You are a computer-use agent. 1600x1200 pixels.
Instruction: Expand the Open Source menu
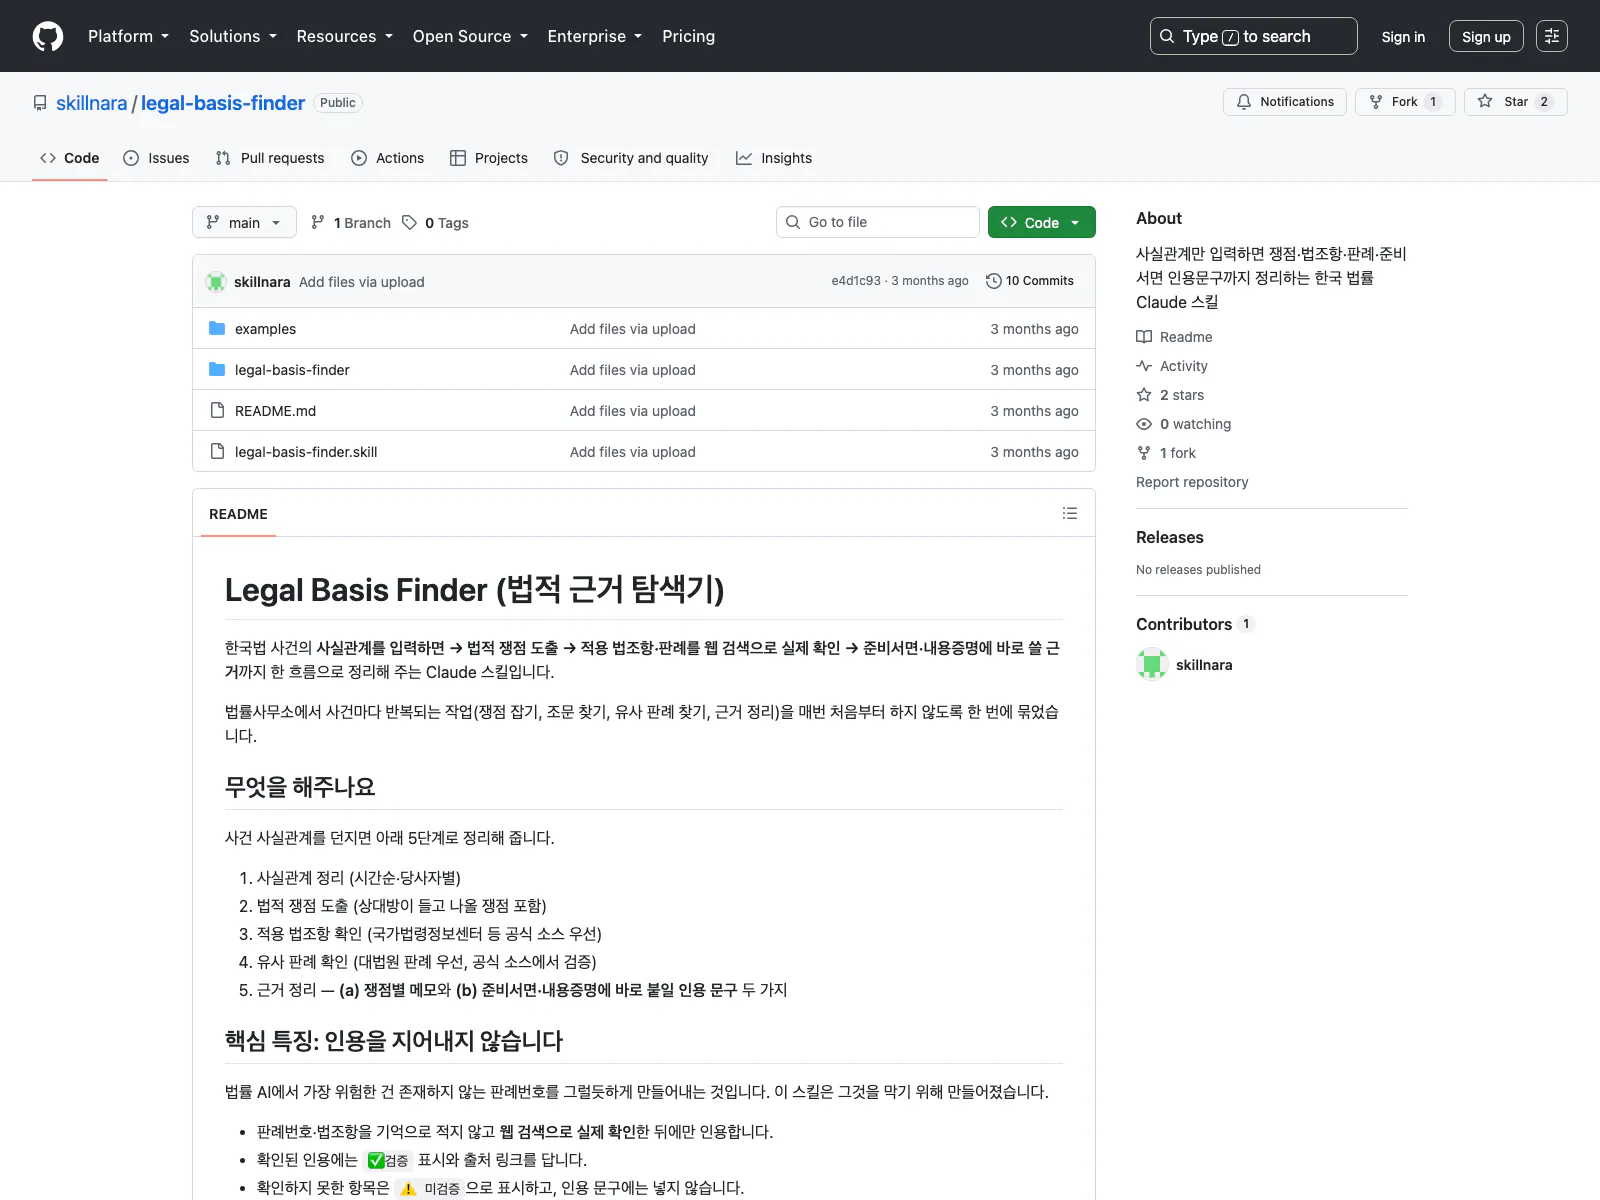pos(470,36)
